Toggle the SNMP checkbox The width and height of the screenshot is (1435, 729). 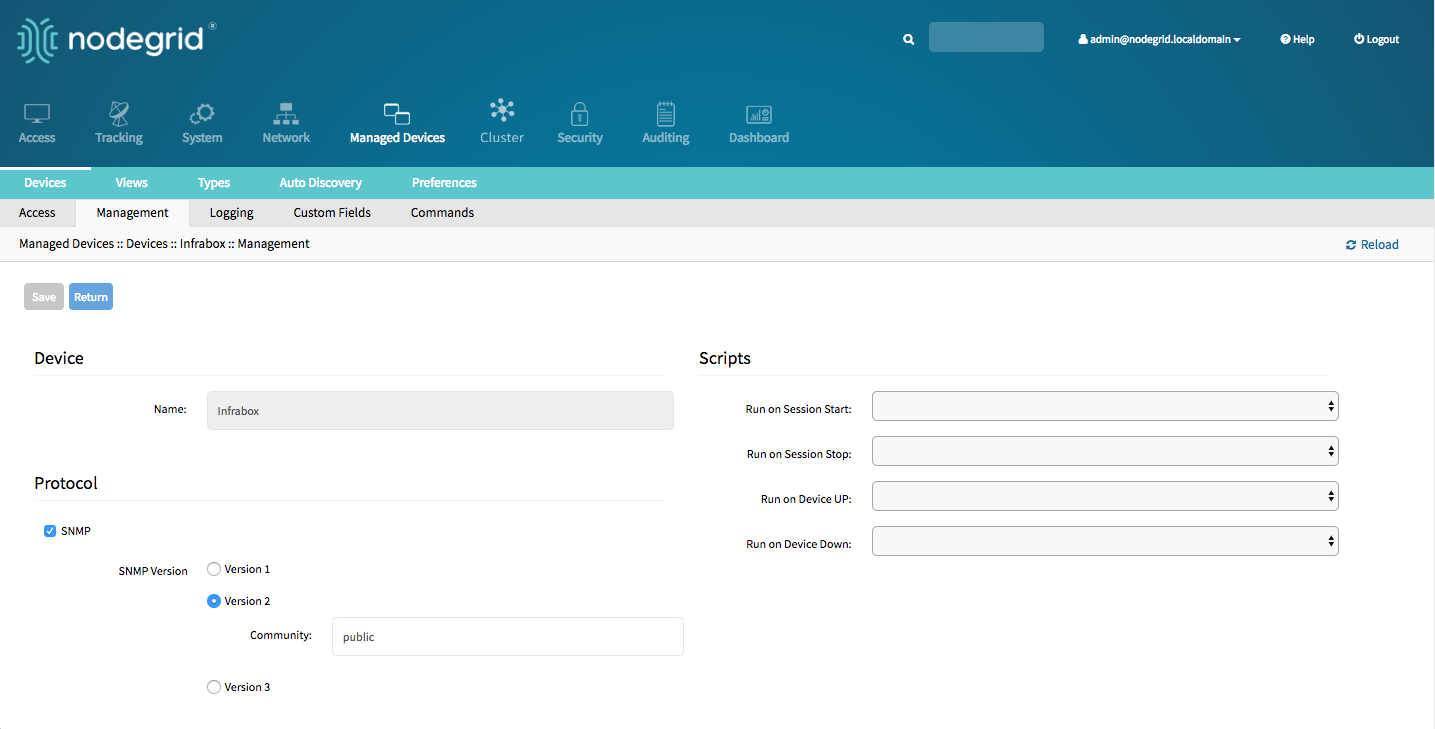coord(50,531)
